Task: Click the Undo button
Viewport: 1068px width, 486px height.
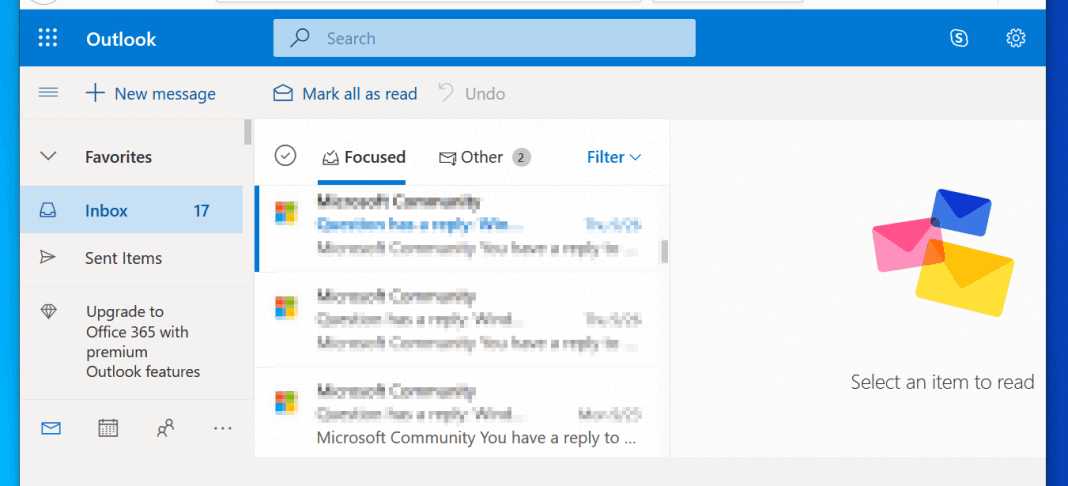Action: point(471,93)
